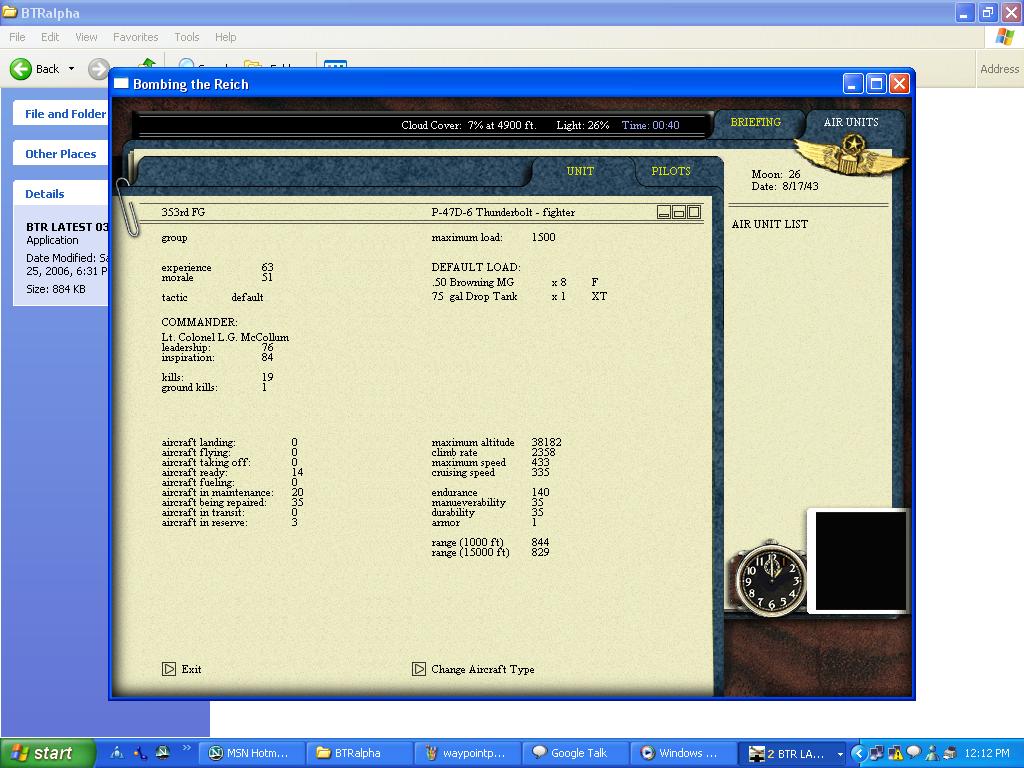This screenshot has height=768, width=1024.
Task: Open Favorites menu in BTRalpha window
Action: (135, 37)
